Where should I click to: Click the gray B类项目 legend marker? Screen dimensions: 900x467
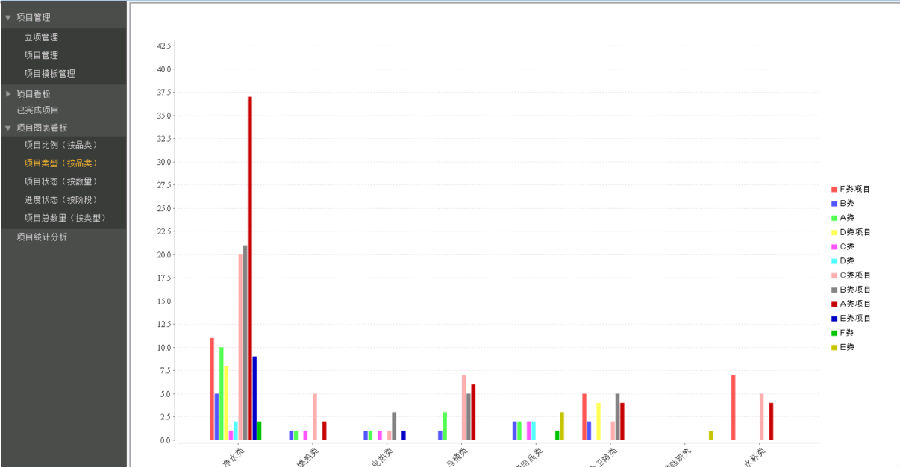click(834, 289)
